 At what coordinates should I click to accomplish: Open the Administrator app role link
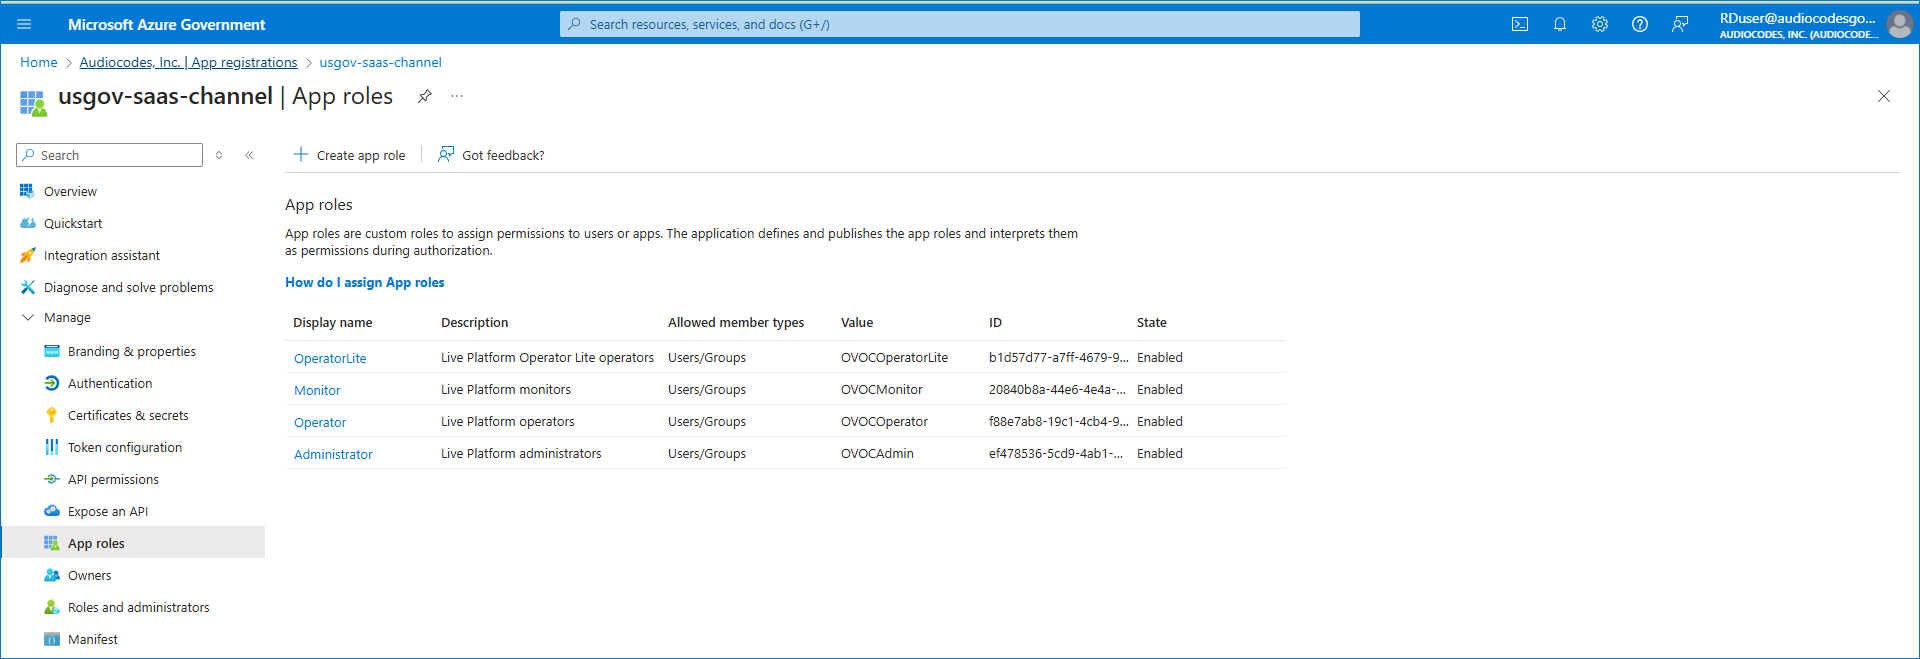tap(333, 454)
